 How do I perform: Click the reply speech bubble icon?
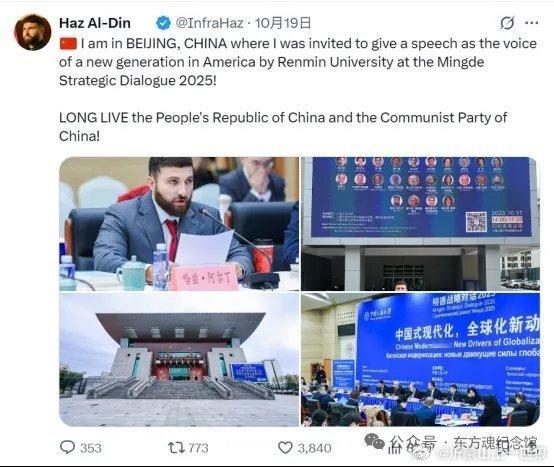tap(67, 447)
